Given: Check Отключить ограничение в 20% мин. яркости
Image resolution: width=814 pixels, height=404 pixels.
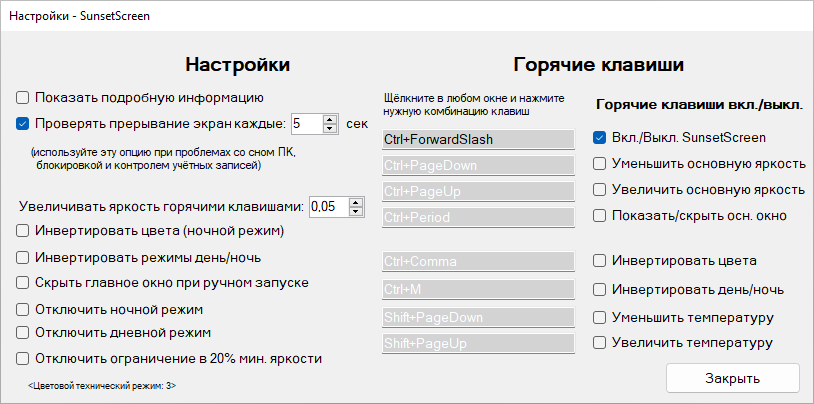Looking at the screenshot, I should (23, 358).
